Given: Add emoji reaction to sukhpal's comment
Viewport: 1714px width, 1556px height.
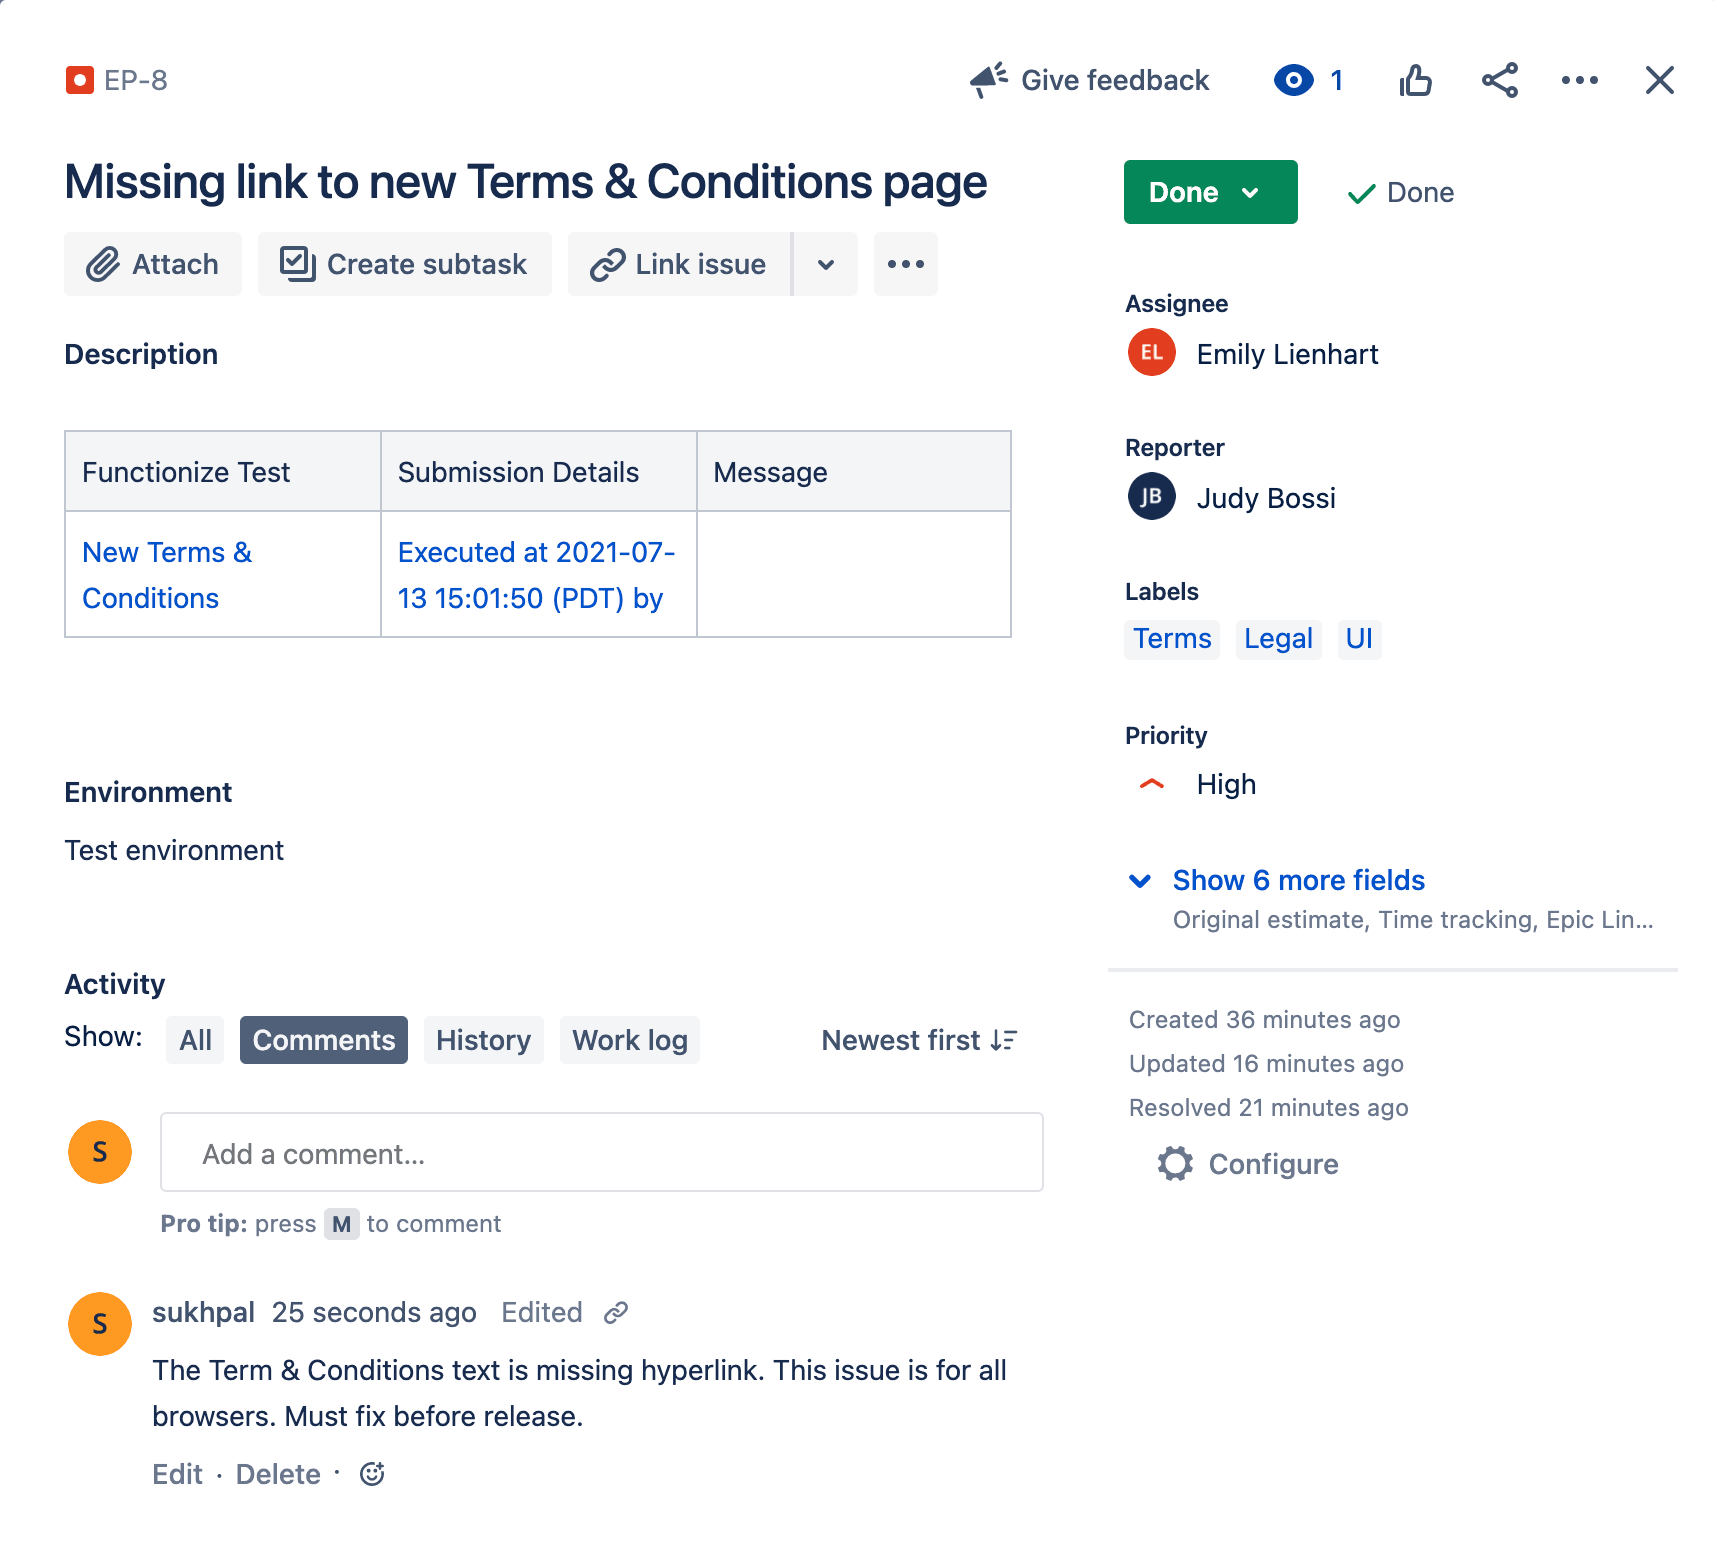Looking at the screenshot, I should click(371, 1473).
